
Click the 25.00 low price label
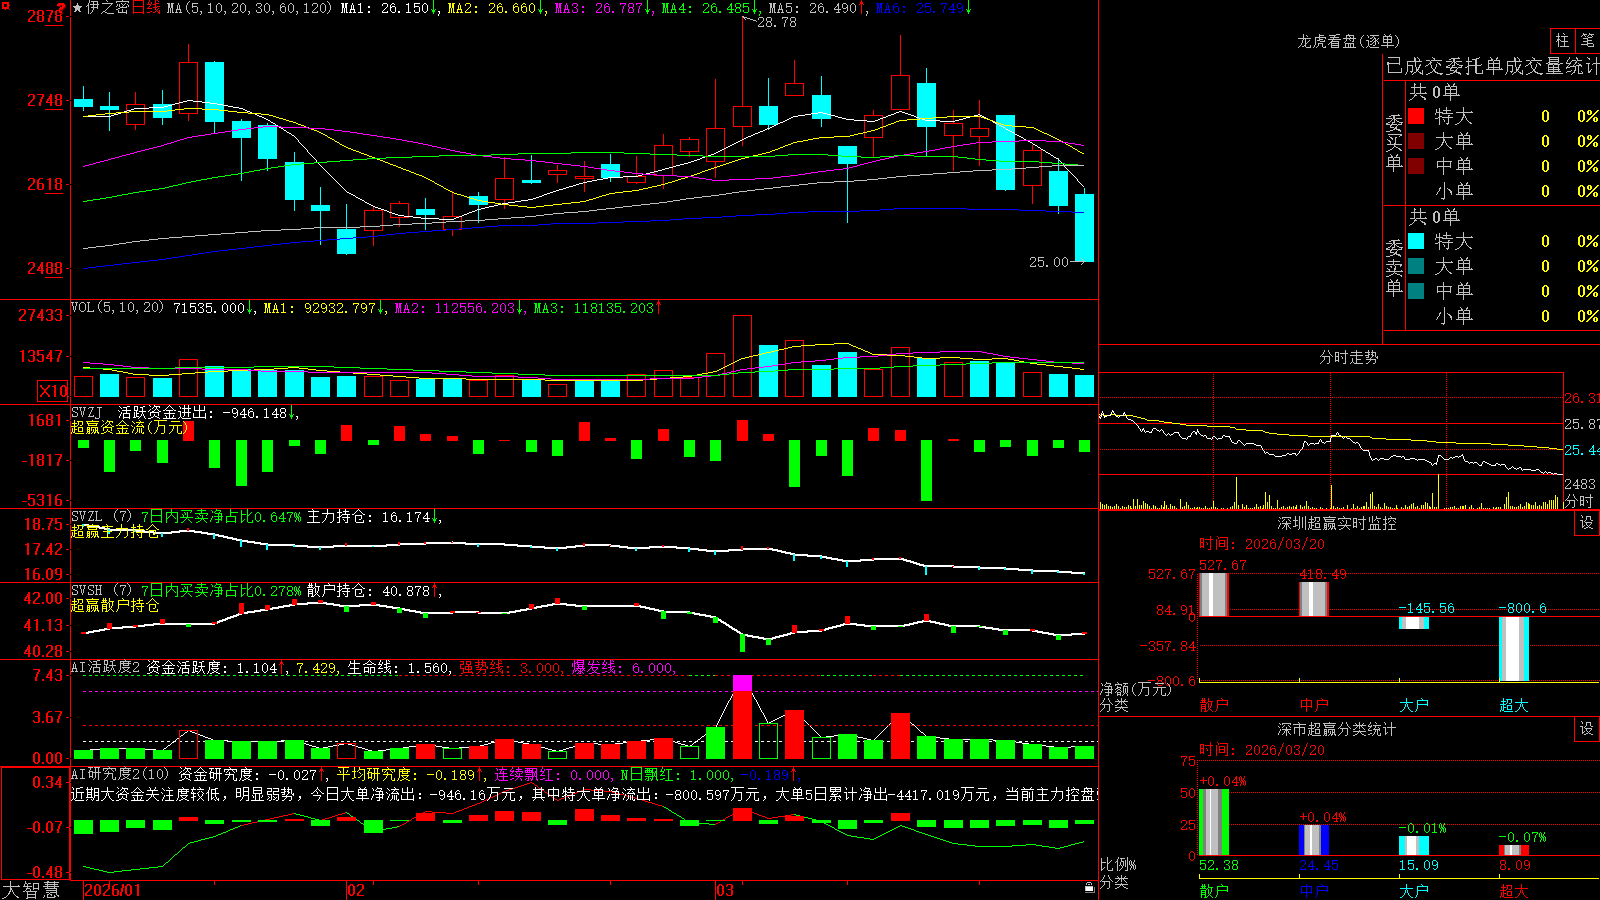point(1049,262)
